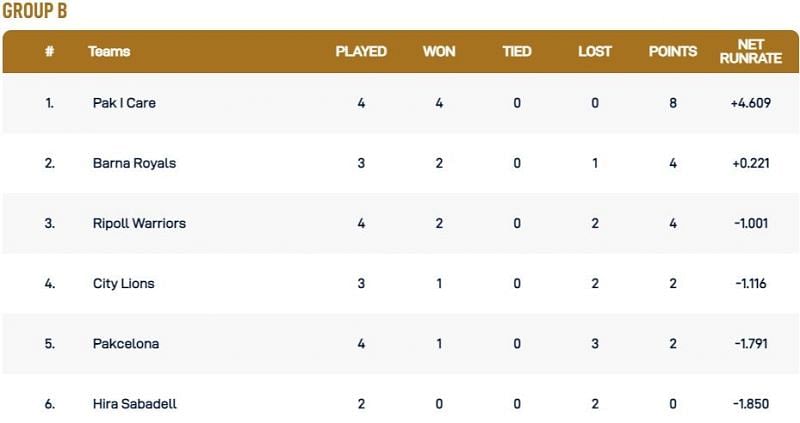Open the Barna Royals team entry
The width and height of the screenshot is (800, 423).
(134, 163)
